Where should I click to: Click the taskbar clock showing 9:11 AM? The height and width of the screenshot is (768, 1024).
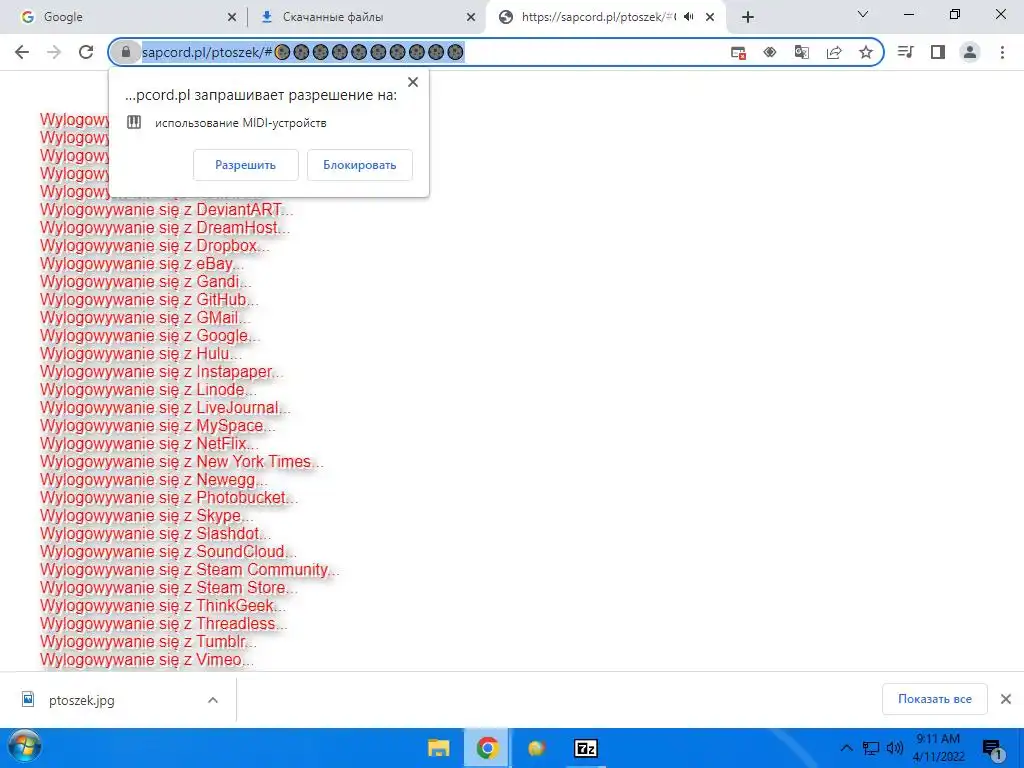(938, 748)
